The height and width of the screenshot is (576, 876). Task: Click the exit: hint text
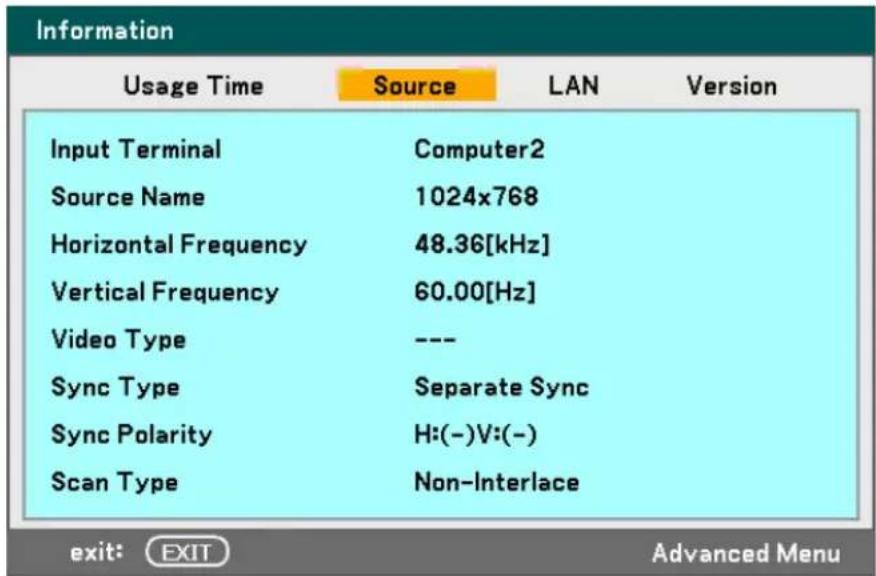point(97,552)
